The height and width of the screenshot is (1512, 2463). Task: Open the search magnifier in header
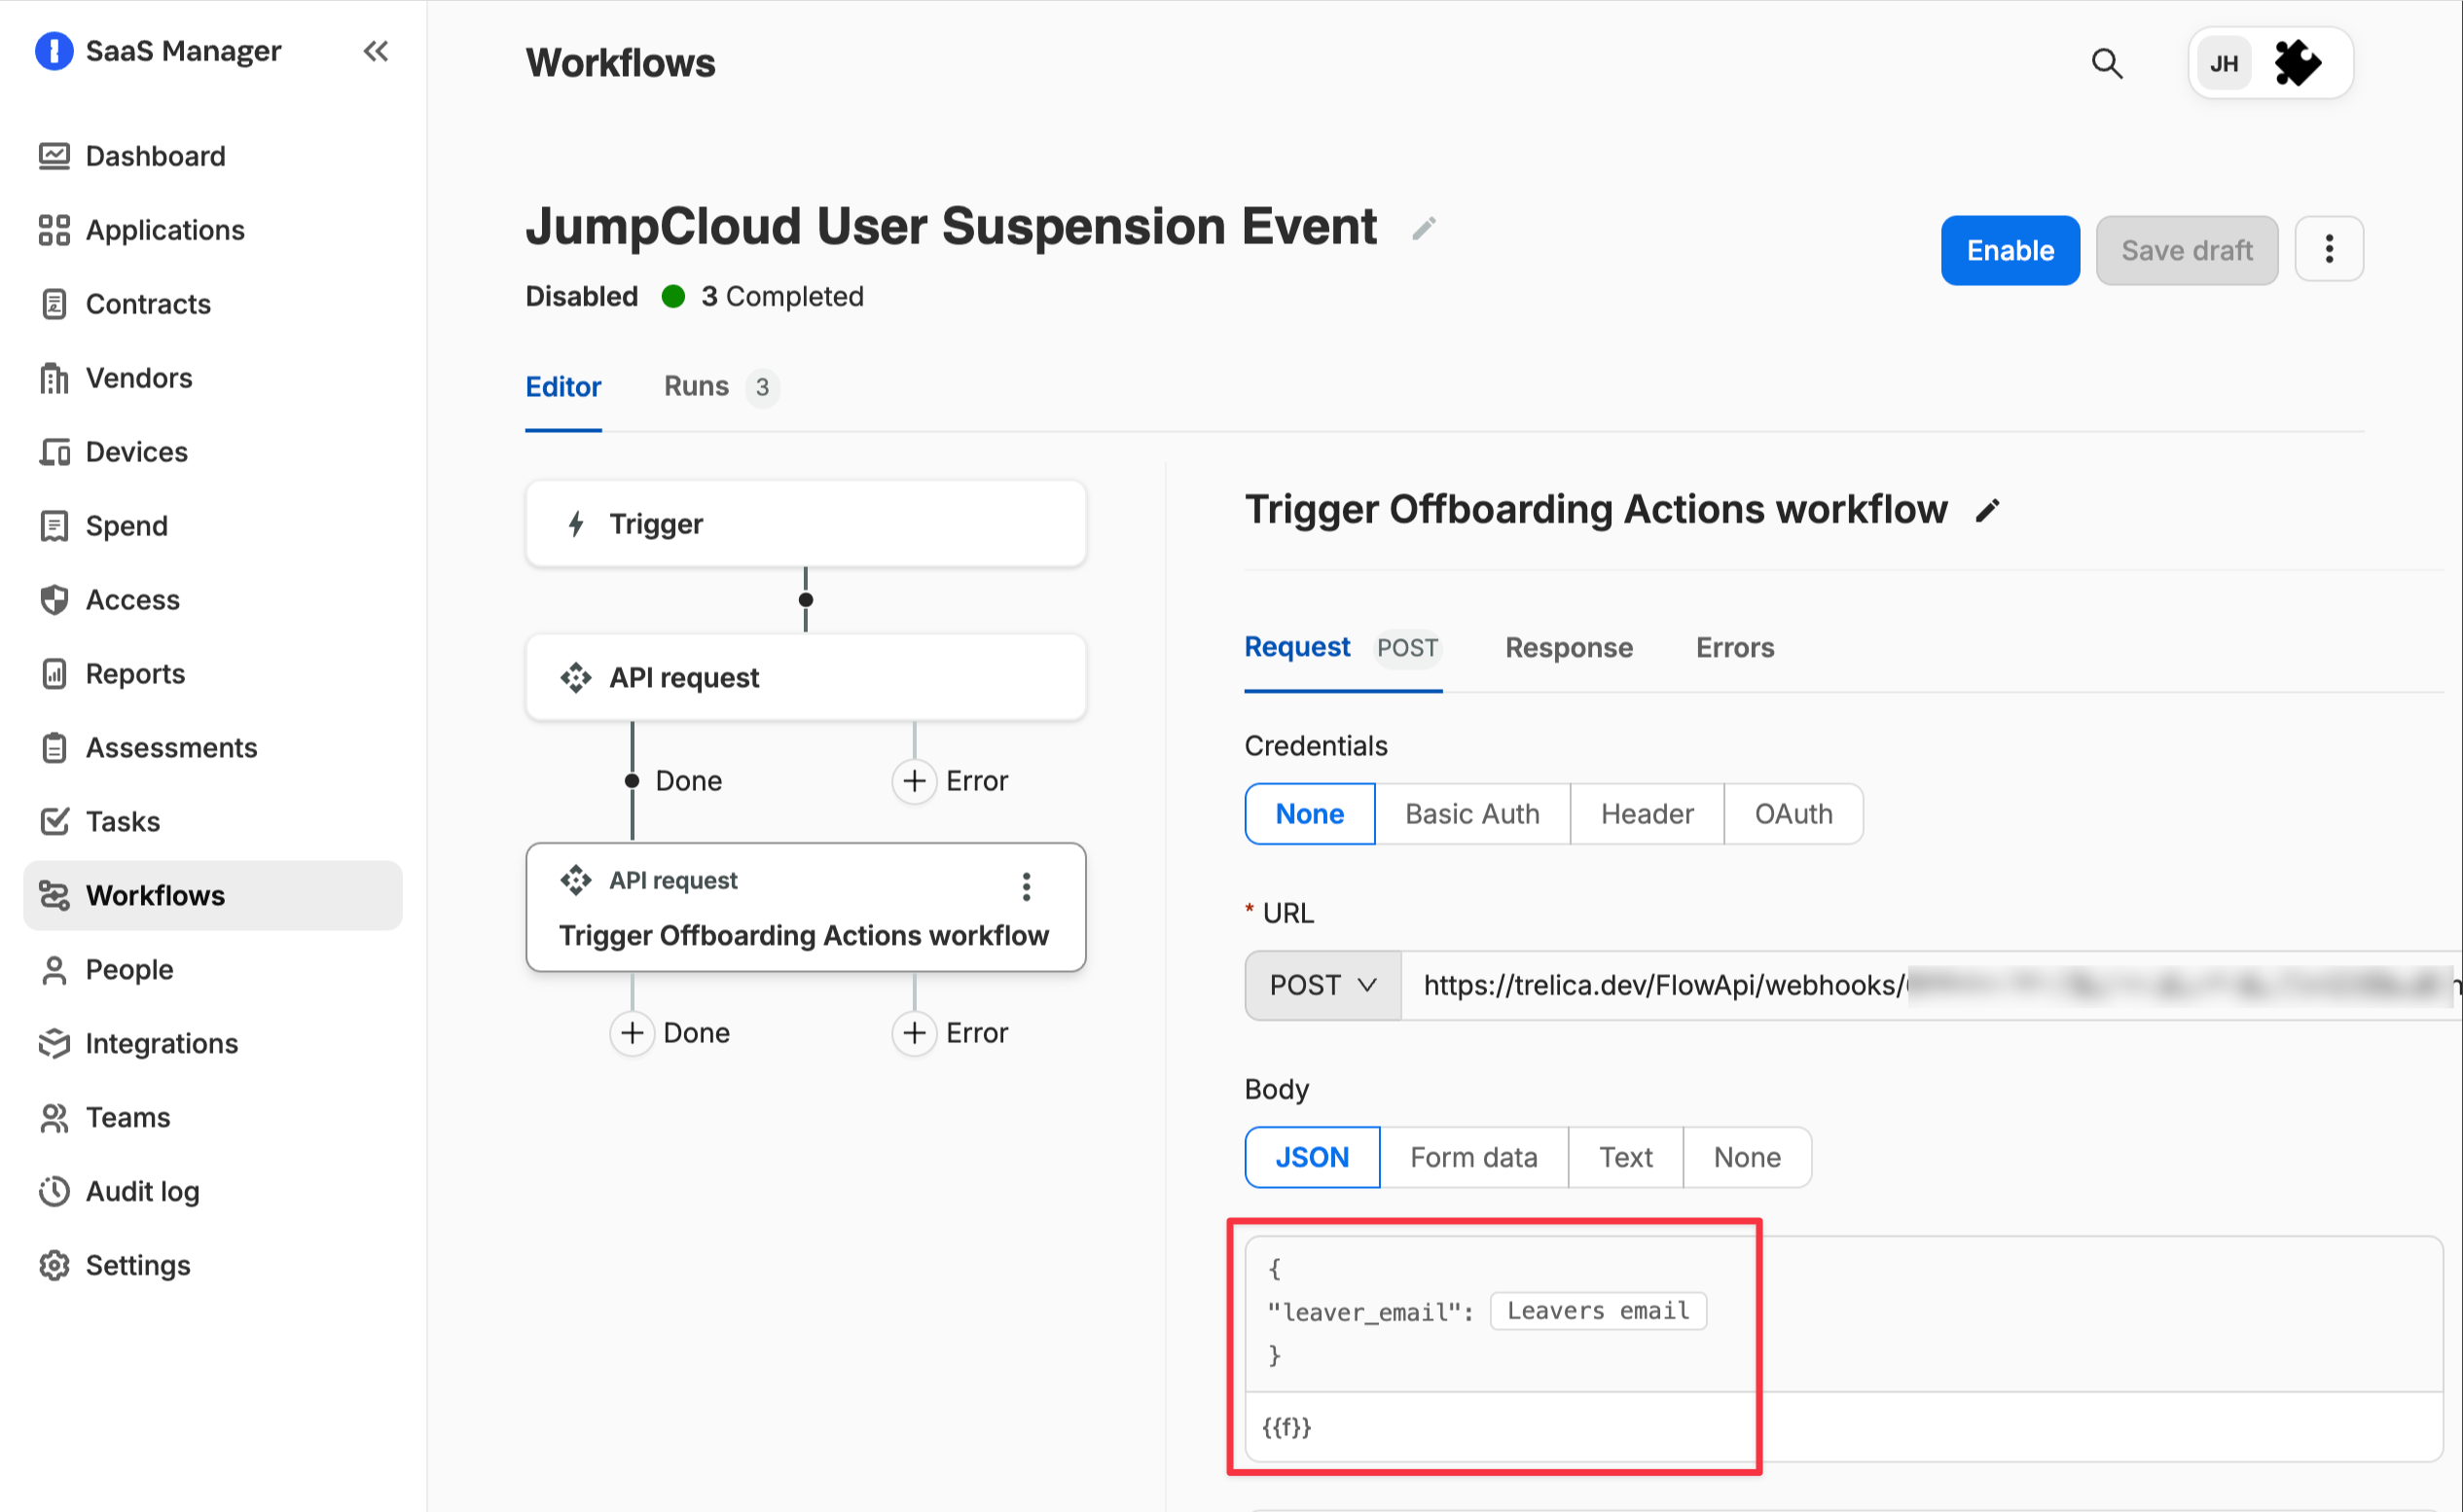[2107, 64]
